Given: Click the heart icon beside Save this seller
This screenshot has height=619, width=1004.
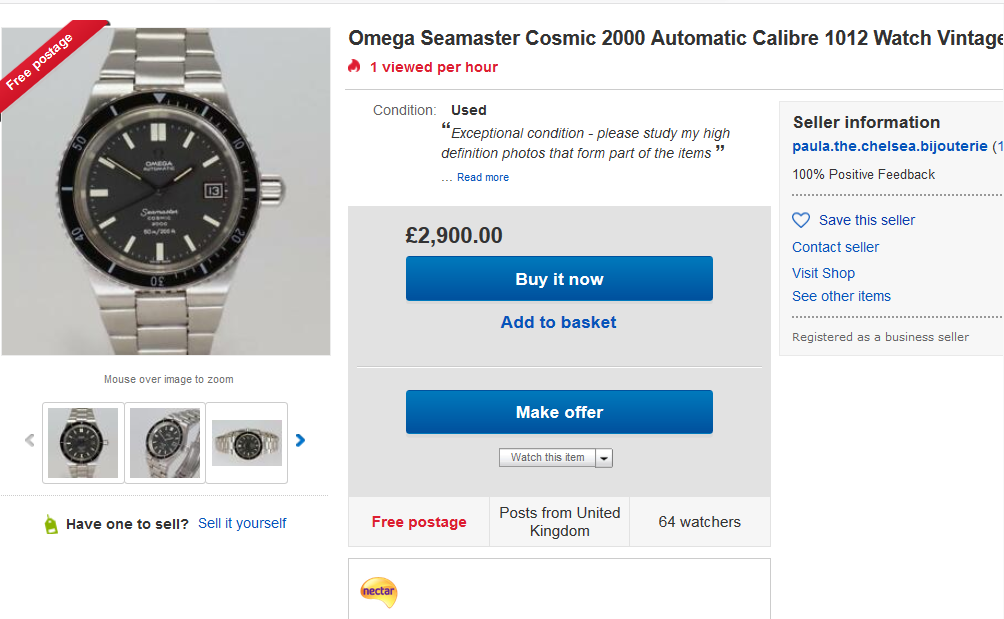Looking at the screenshot, I should 801,220.
